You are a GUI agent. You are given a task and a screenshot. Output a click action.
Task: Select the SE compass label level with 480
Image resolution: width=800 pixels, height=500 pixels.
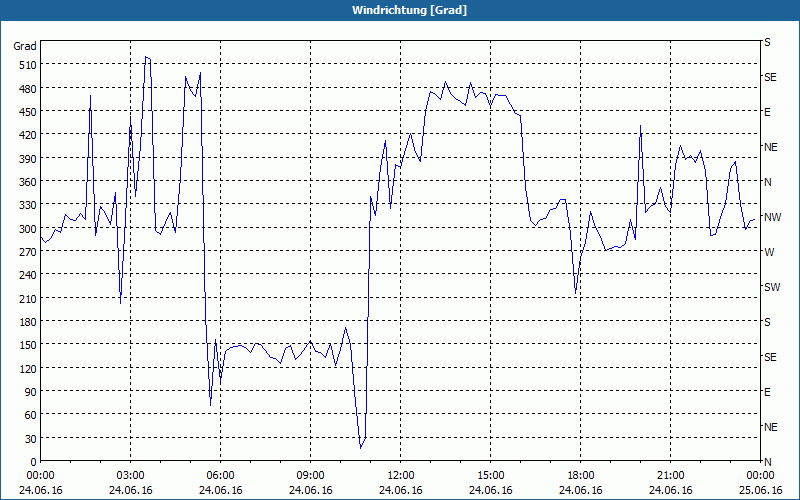pos(770,77)
